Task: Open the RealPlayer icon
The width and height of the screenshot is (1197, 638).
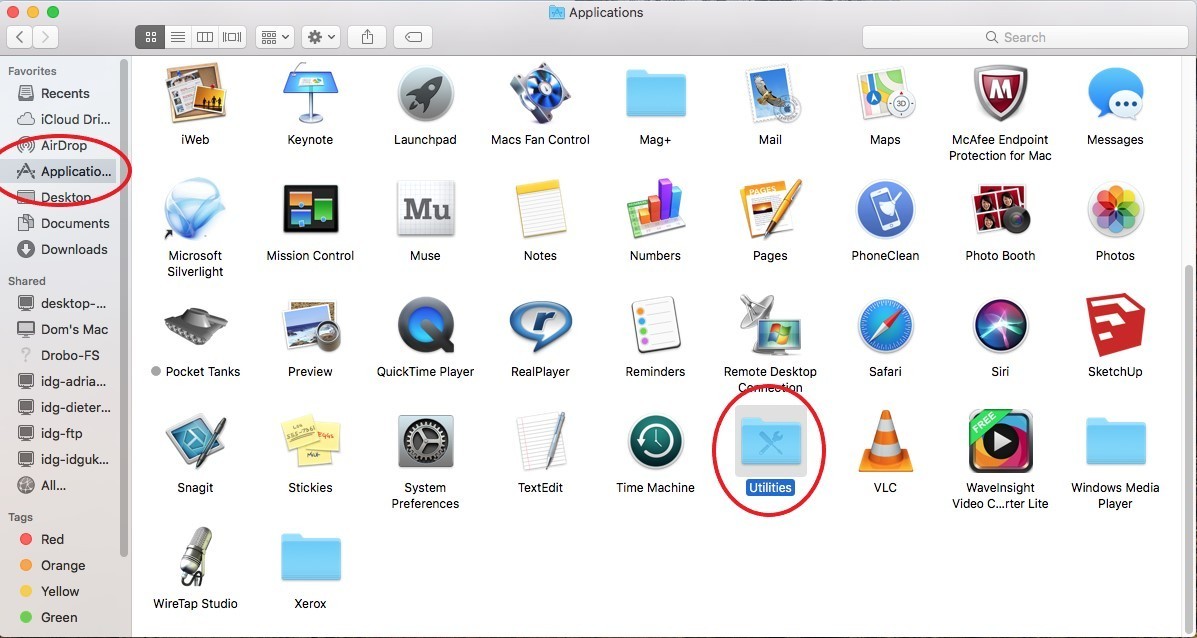Action: point(540,326)
